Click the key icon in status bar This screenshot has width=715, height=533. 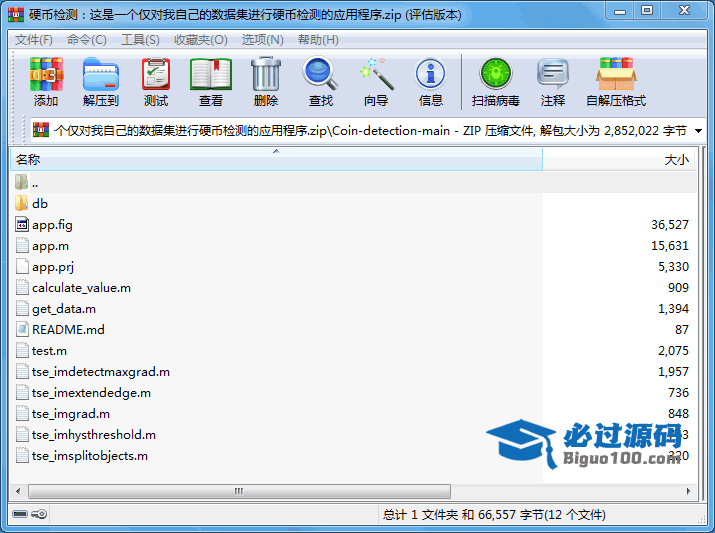point(39,514)
